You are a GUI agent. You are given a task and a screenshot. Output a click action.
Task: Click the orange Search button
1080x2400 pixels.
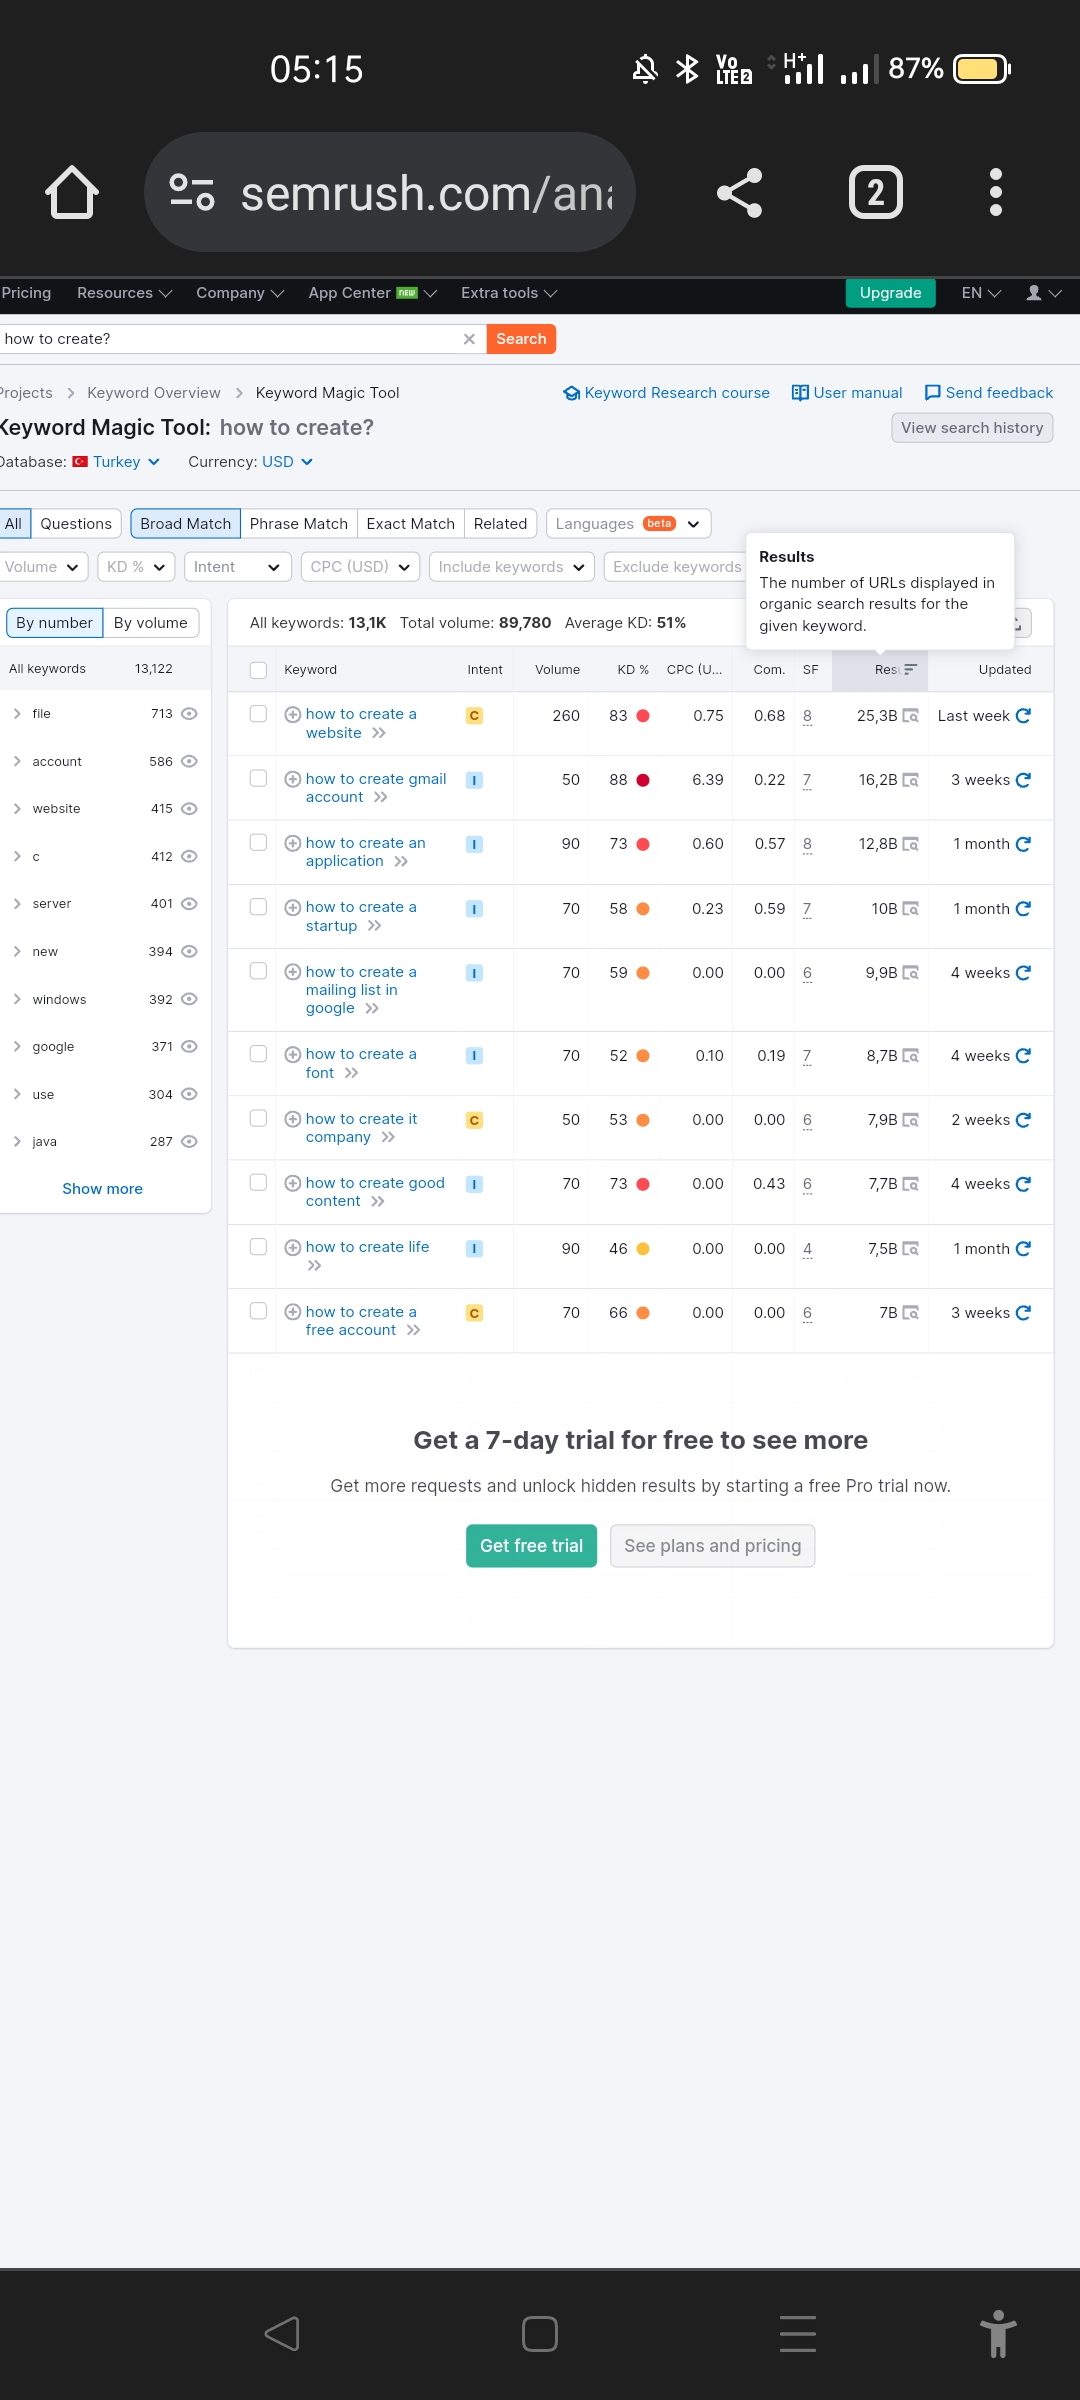(521, 339)
